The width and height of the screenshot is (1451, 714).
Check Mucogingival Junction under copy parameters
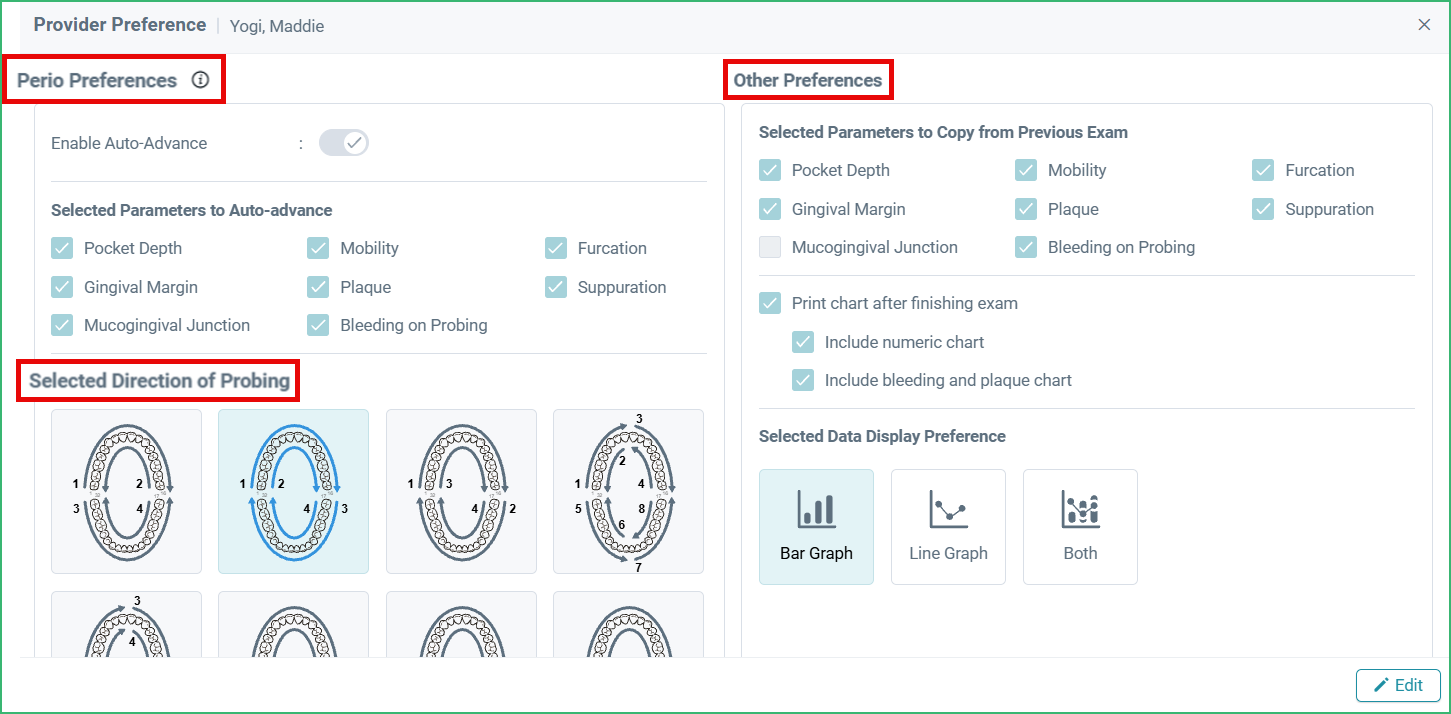[x=769, y=246]
